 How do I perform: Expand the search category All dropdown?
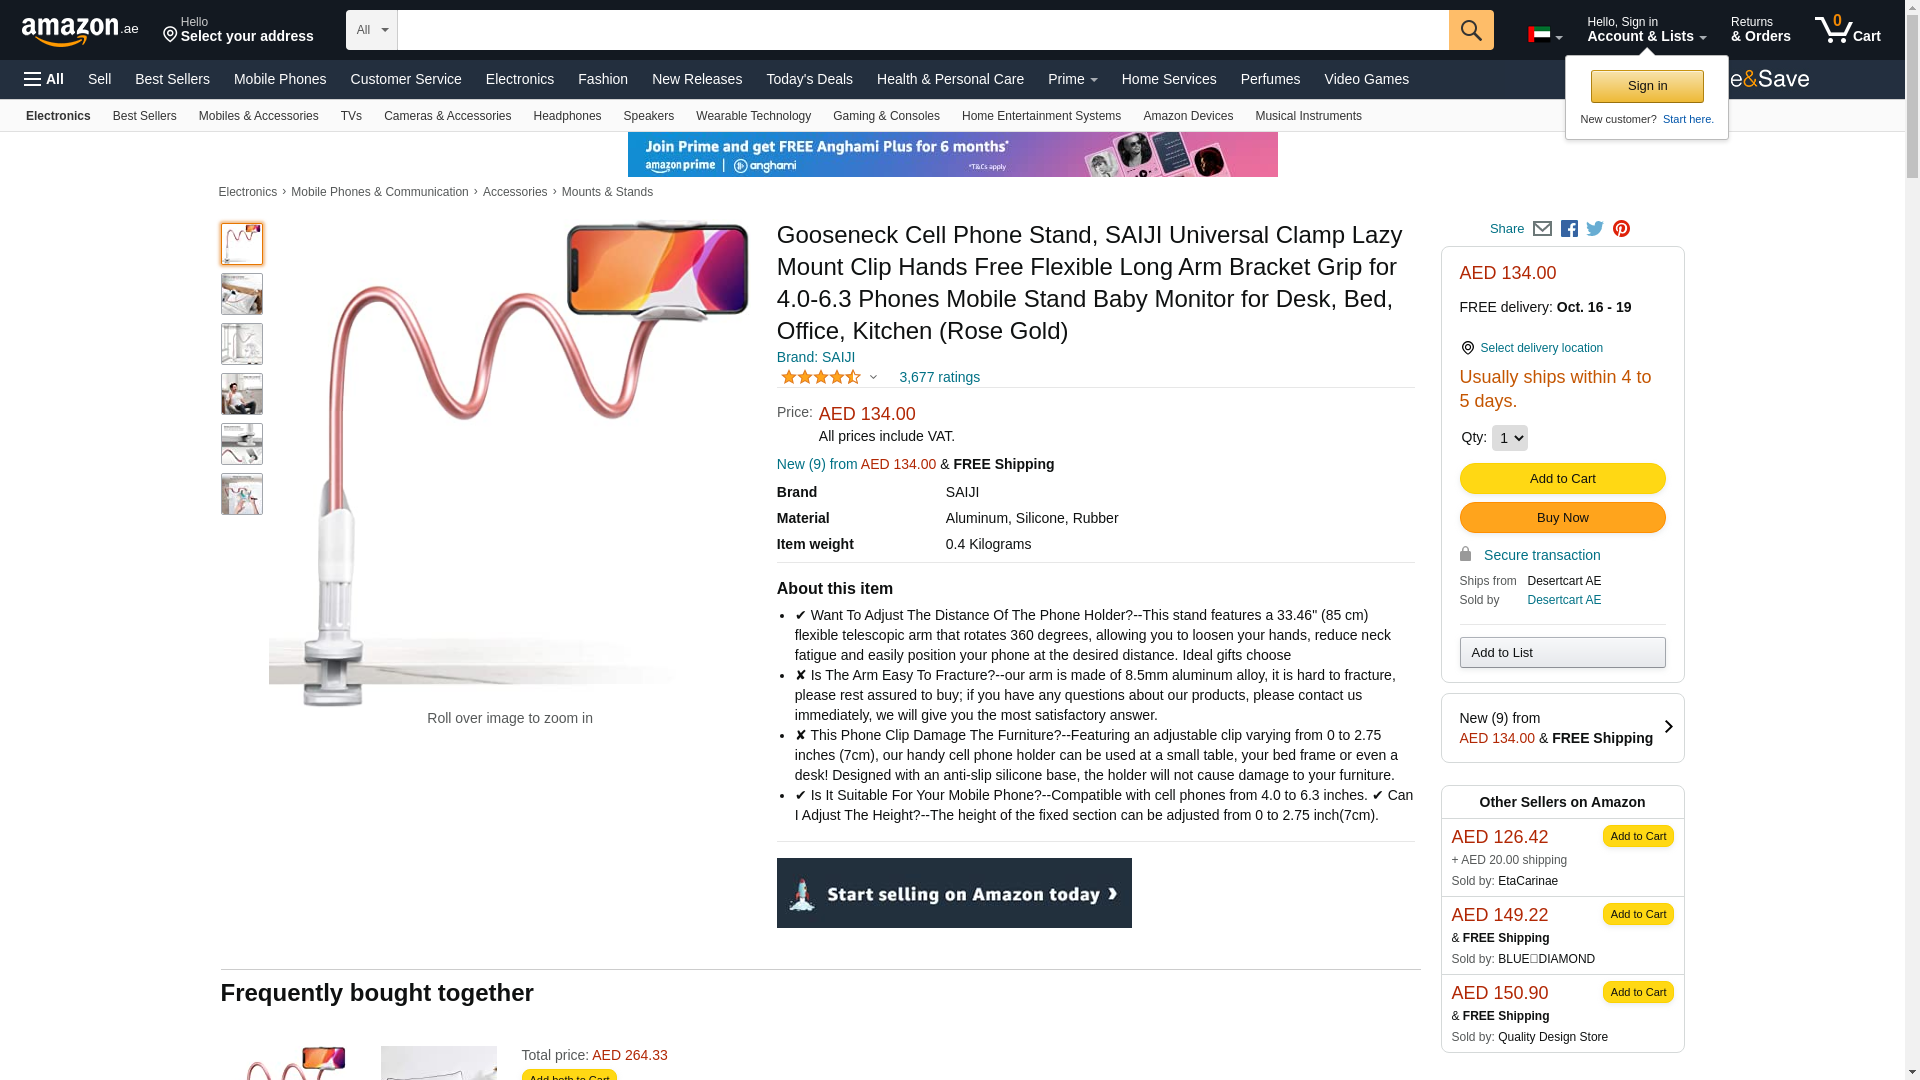[x=371, y=30]
